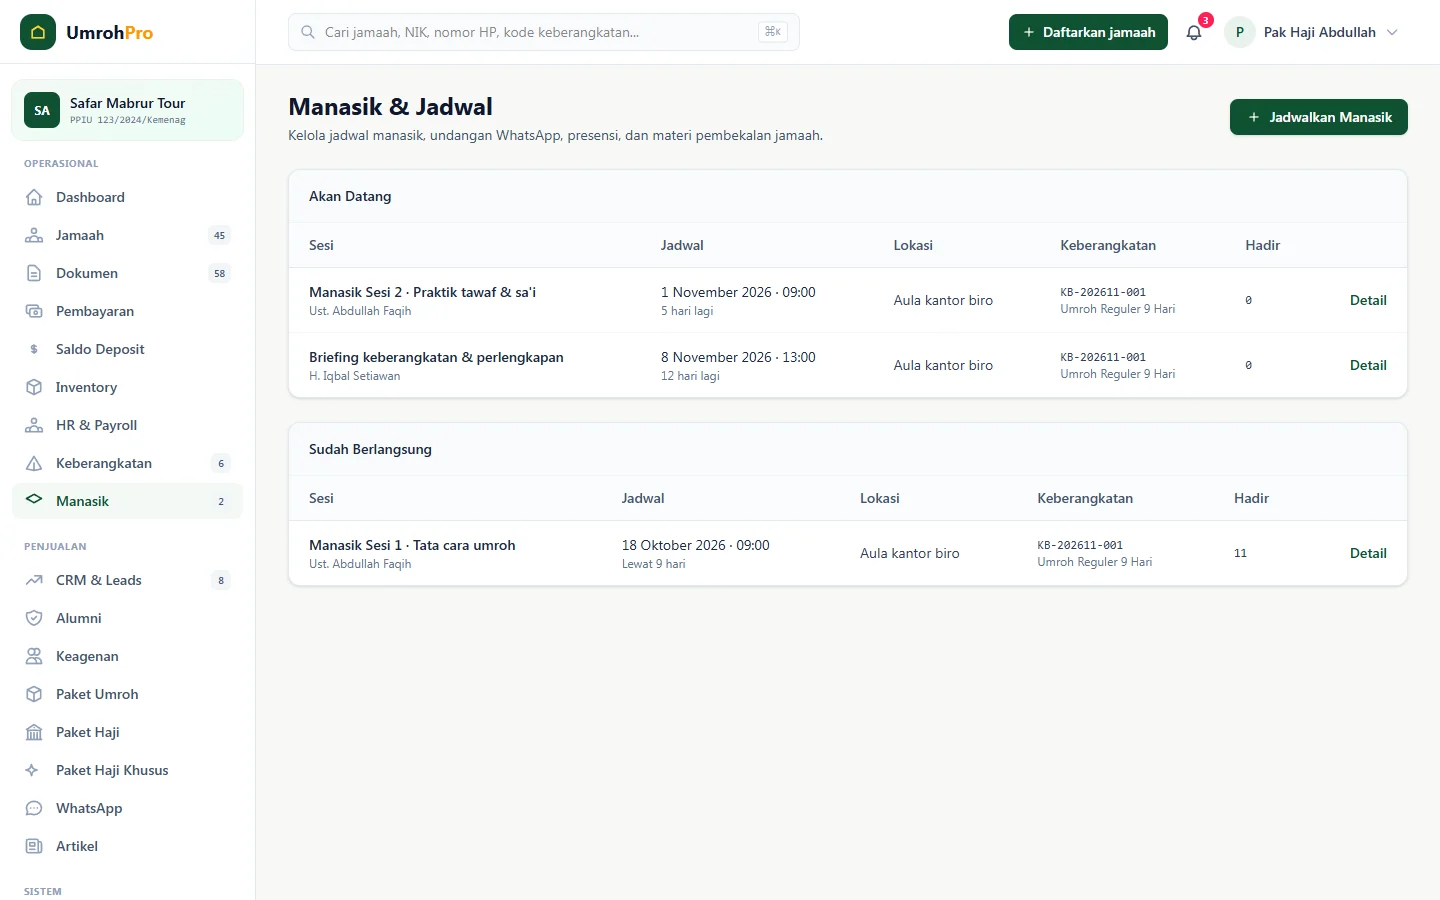Click 'Manasik Sesi 2 · Praktik tawaf & sa'i'
Image resolution: width=1440 pixels, height=900 pixels.
[x=422, y=292]
